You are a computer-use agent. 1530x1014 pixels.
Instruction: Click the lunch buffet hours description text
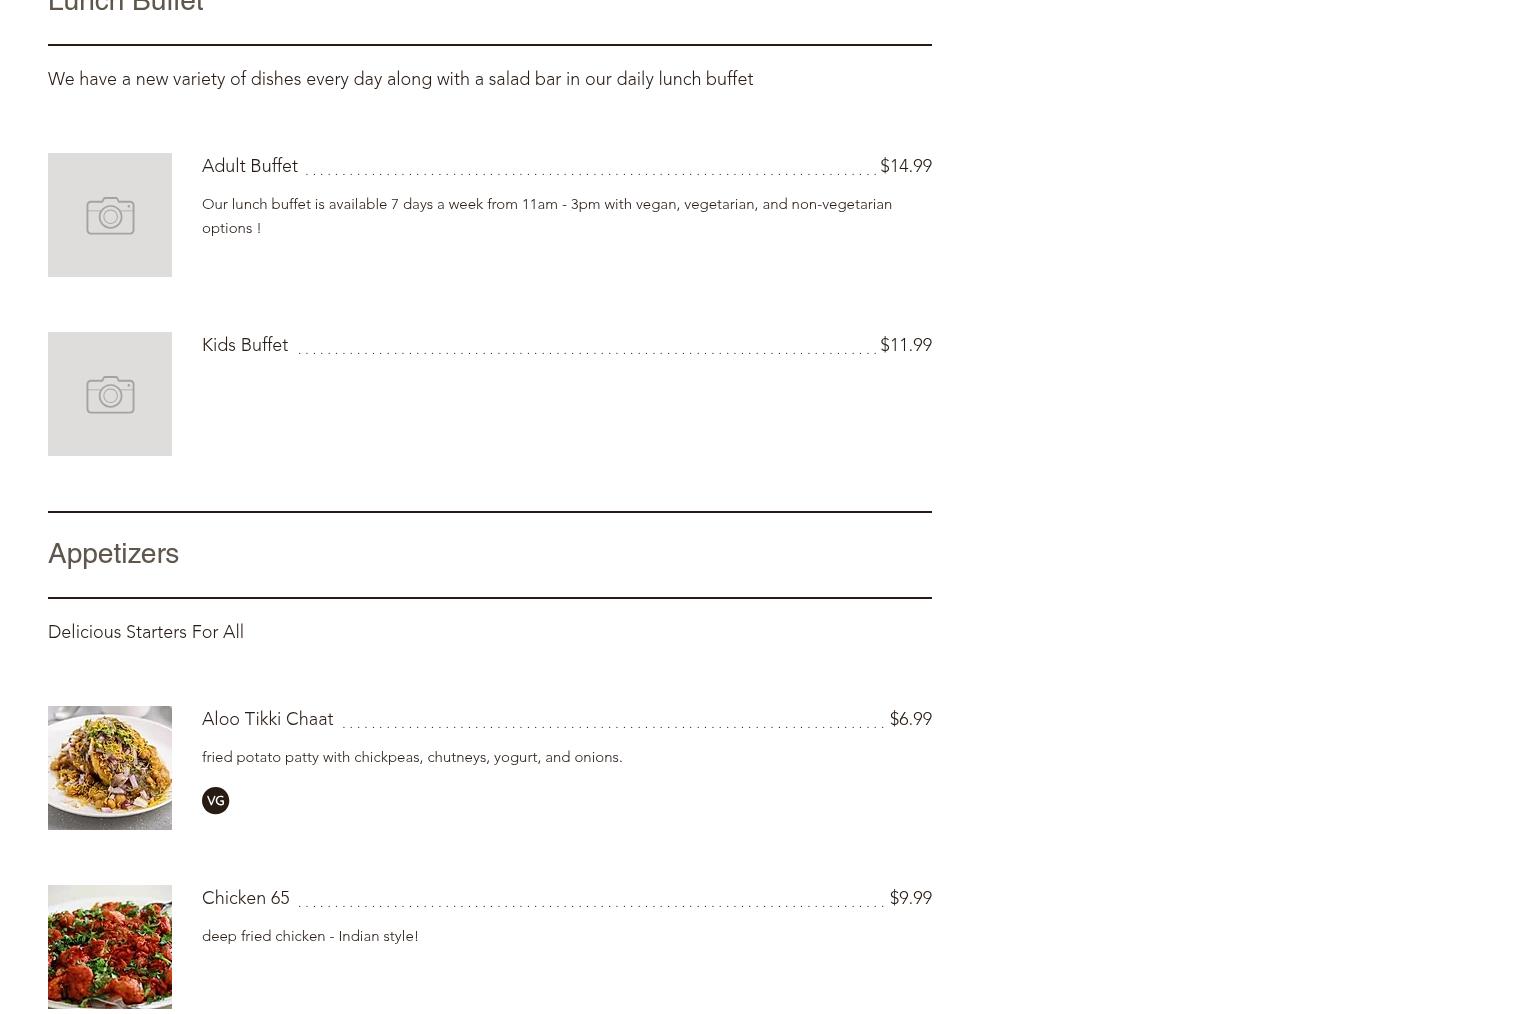pyautogui.click(x=547, y=216)
